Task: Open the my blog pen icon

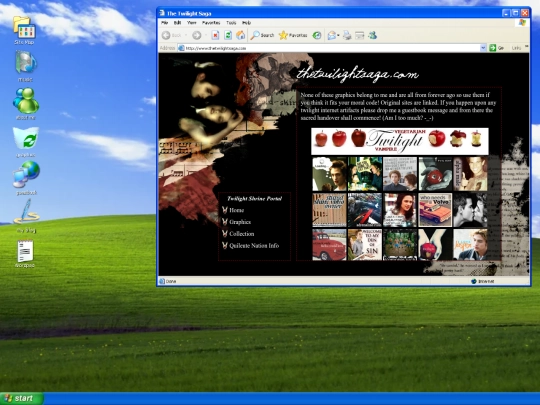Action: (26, 216)
